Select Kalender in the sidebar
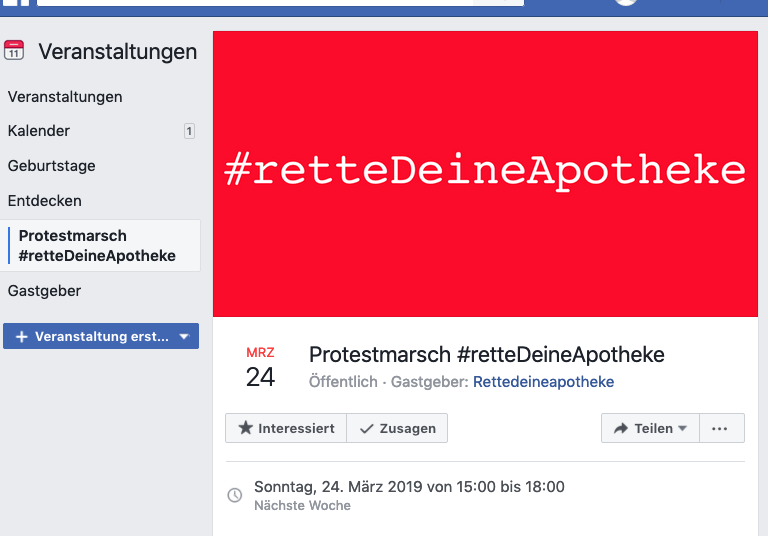Image resolution: width=768 pixels, height=536 pixels. click(x=39, y=131)
